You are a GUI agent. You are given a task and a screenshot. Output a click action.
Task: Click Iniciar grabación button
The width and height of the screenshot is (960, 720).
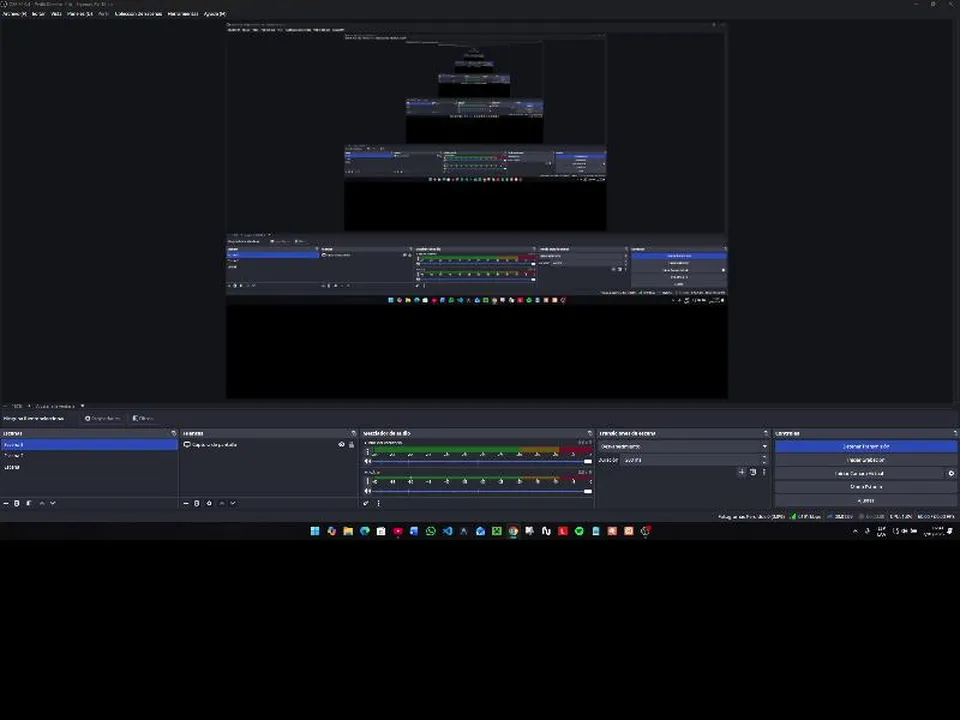click(x=866, y=460)
